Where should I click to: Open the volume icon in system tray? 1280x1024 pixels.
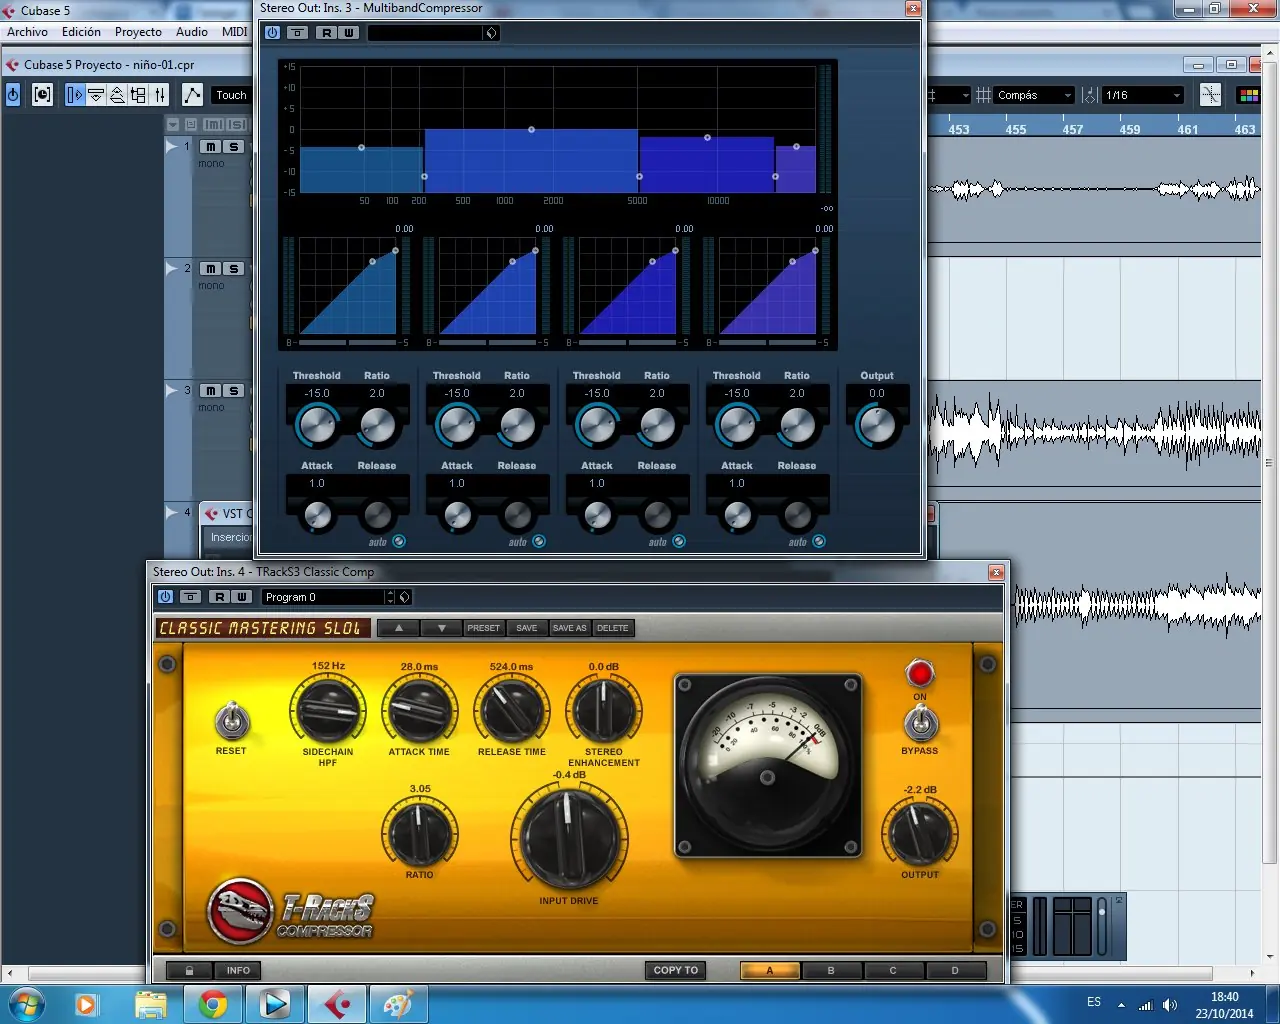[x=1170, y=1004]
